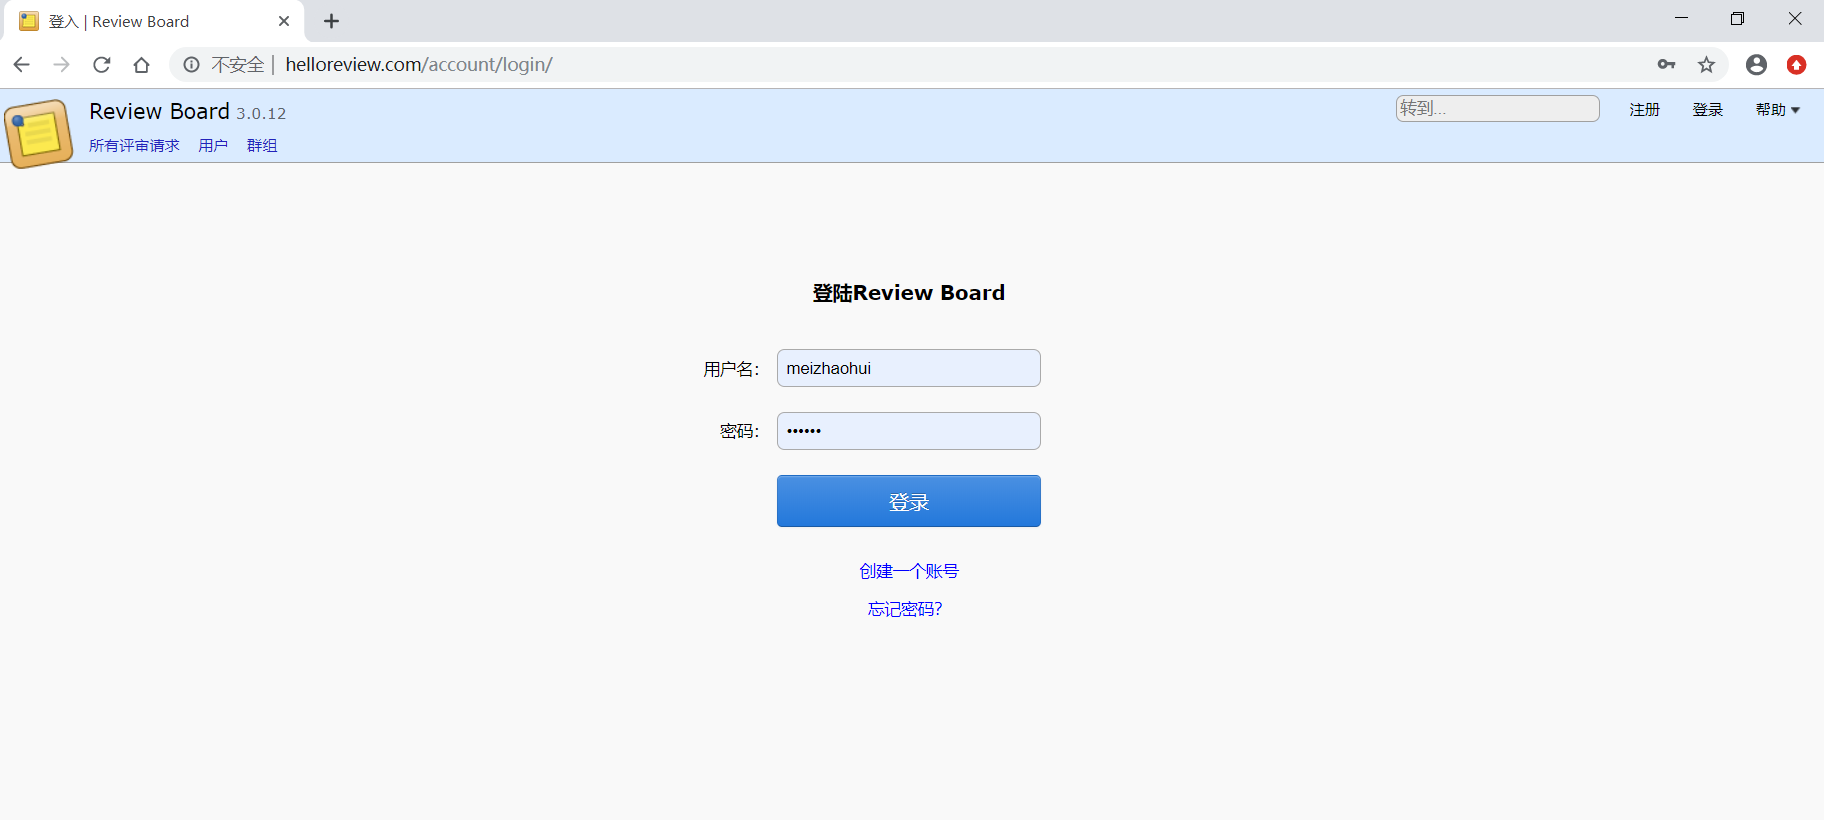Bookmark this page with star icon
The width and height of the screenshot is (1824, 820).
1706,65
